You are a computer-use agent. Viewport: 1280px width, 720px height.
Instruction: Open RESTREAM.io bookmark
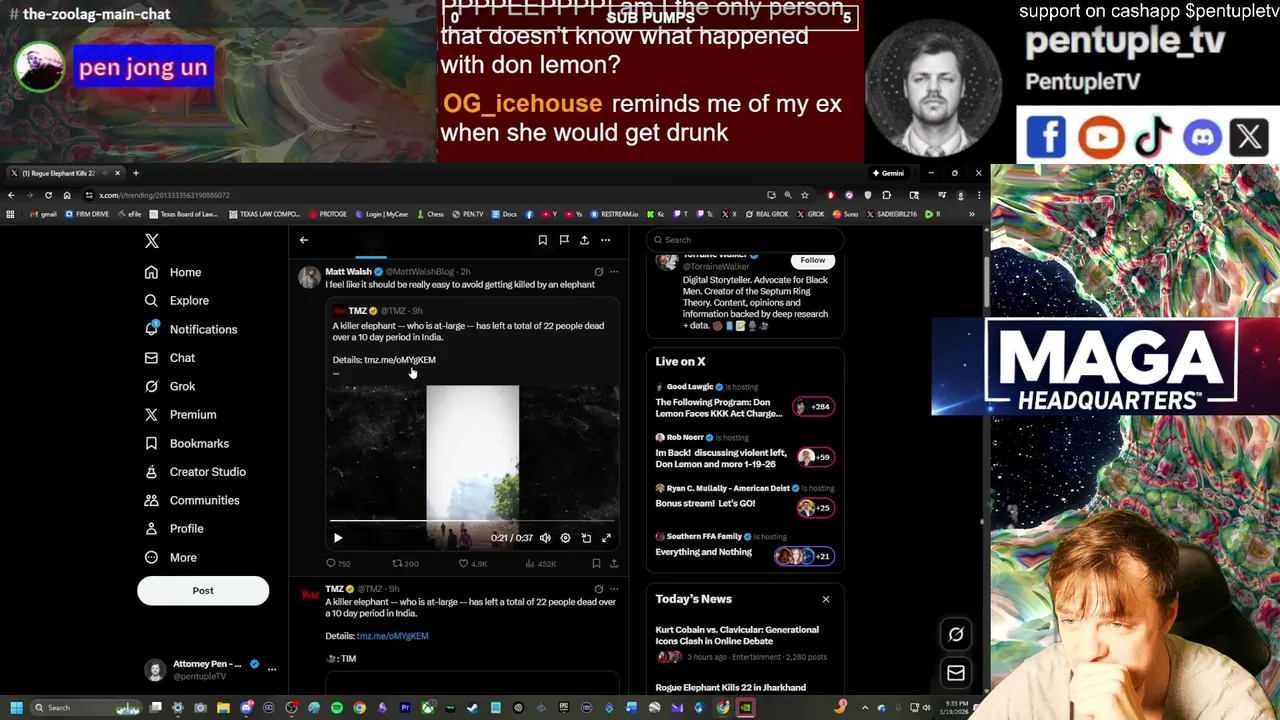click(613, 214)
